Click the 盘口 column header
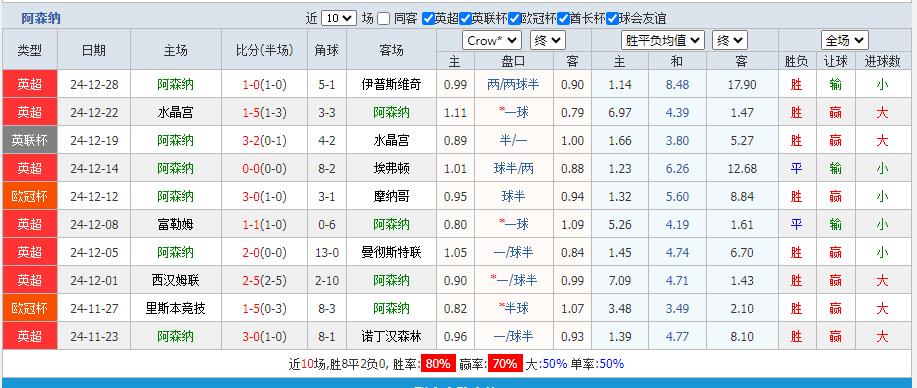 (513, 61)
